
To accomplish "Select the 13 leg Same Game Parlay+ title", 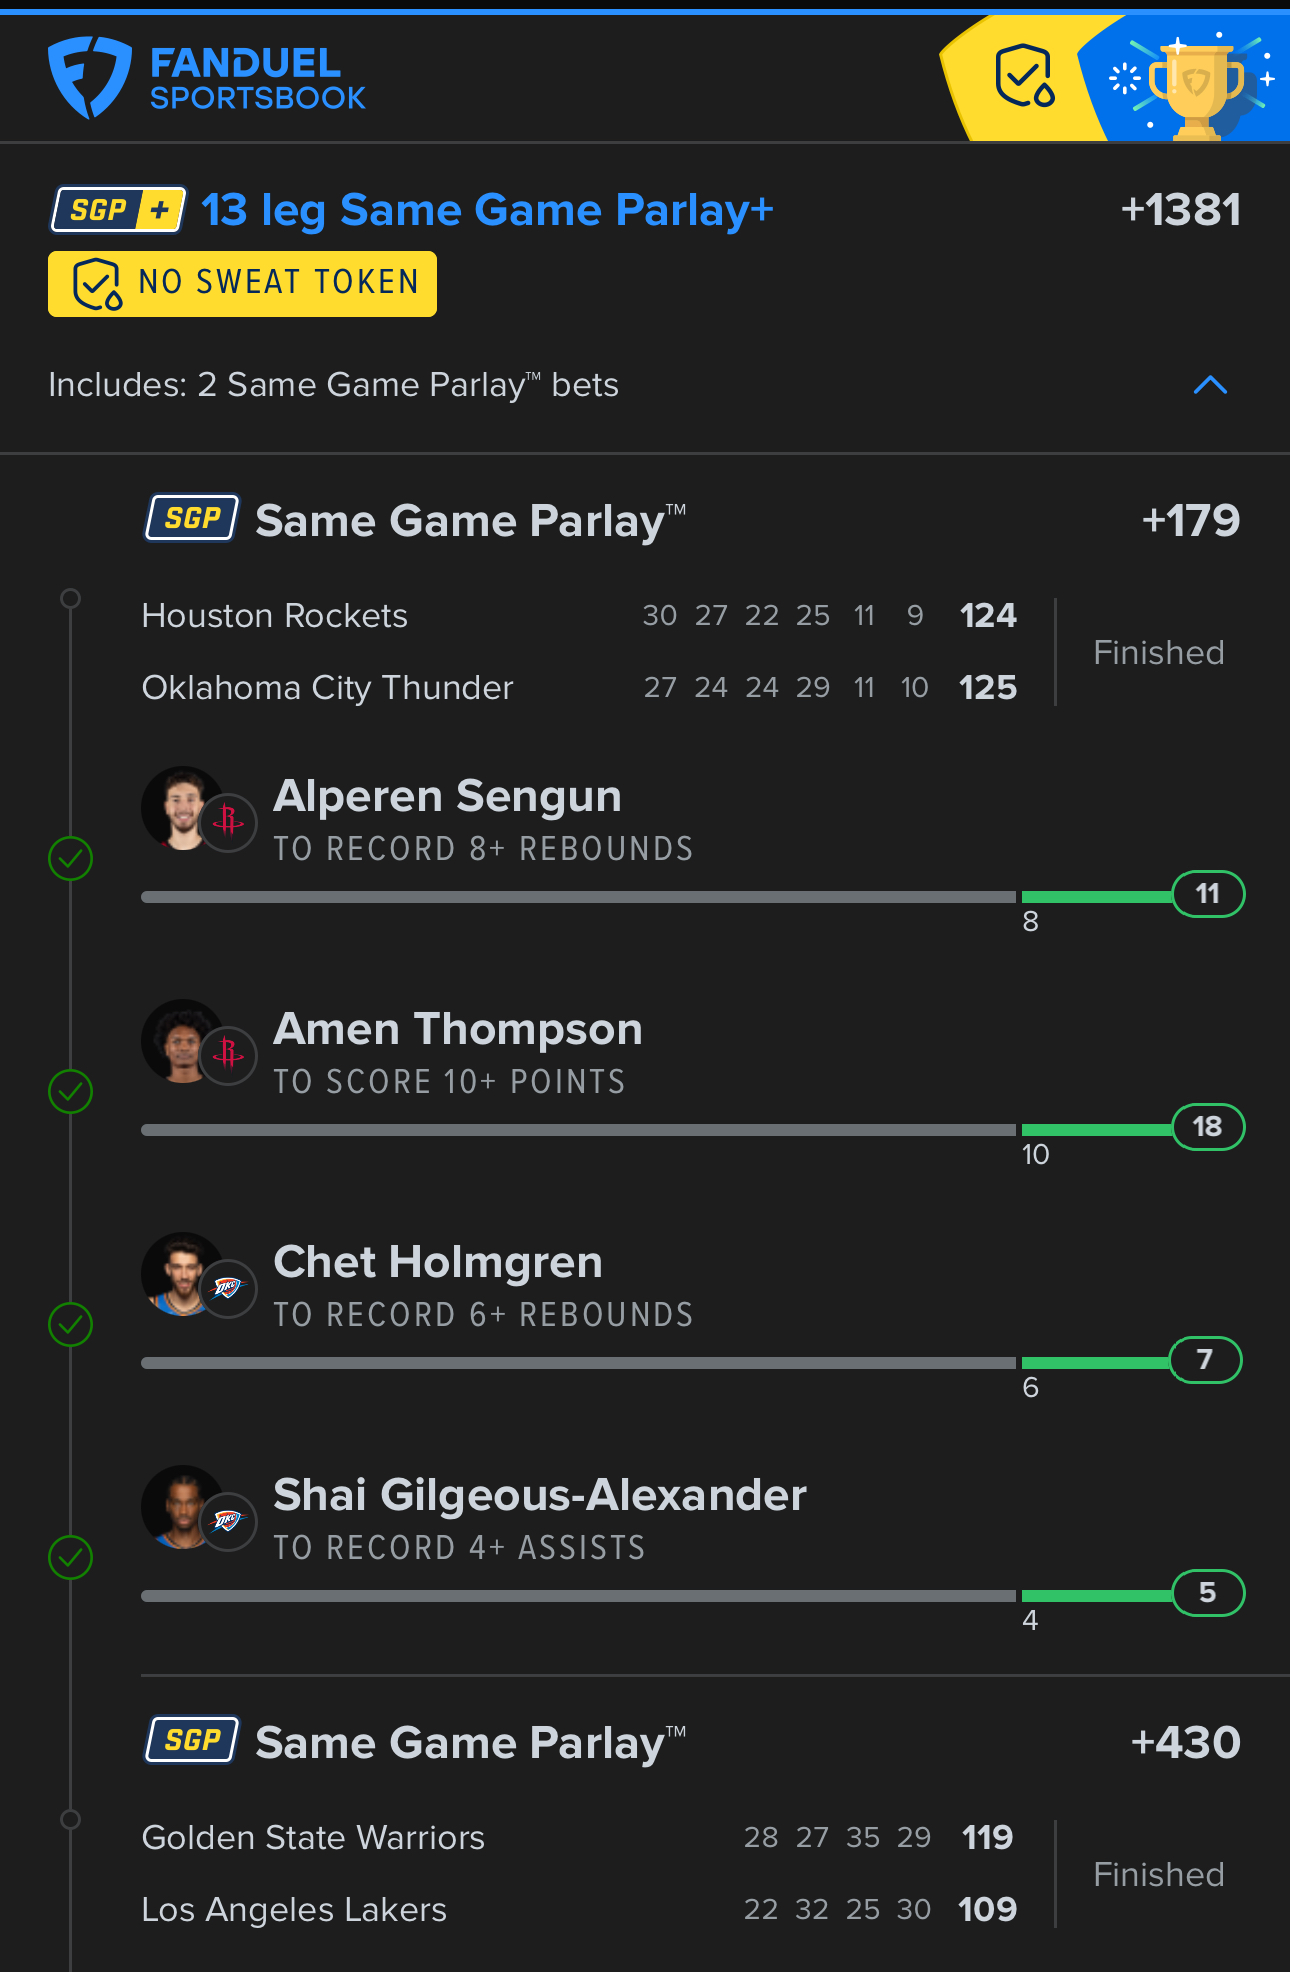I will click(487, 210).
